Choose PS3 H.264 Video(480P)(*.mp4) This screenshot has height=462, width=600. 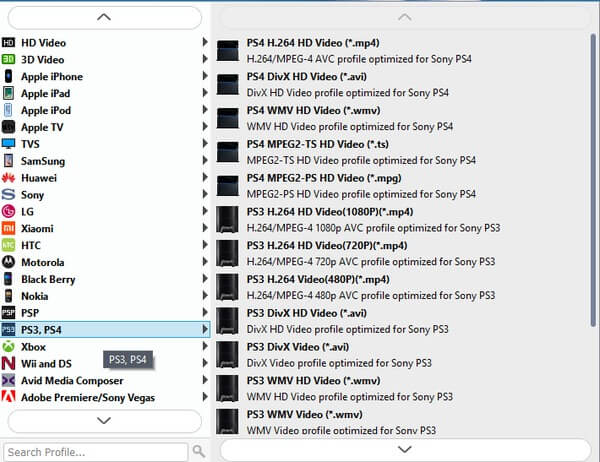coord(402,287)
